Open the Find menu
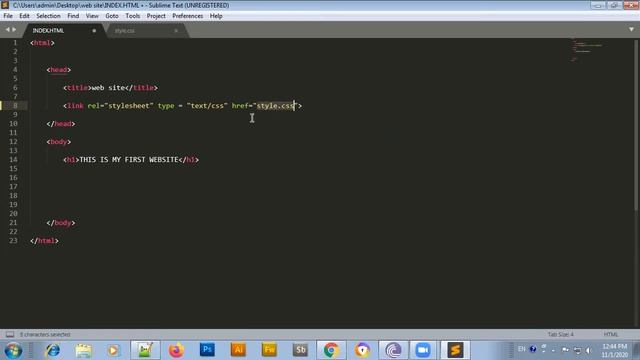640x360 pixels. pos(73,16)
